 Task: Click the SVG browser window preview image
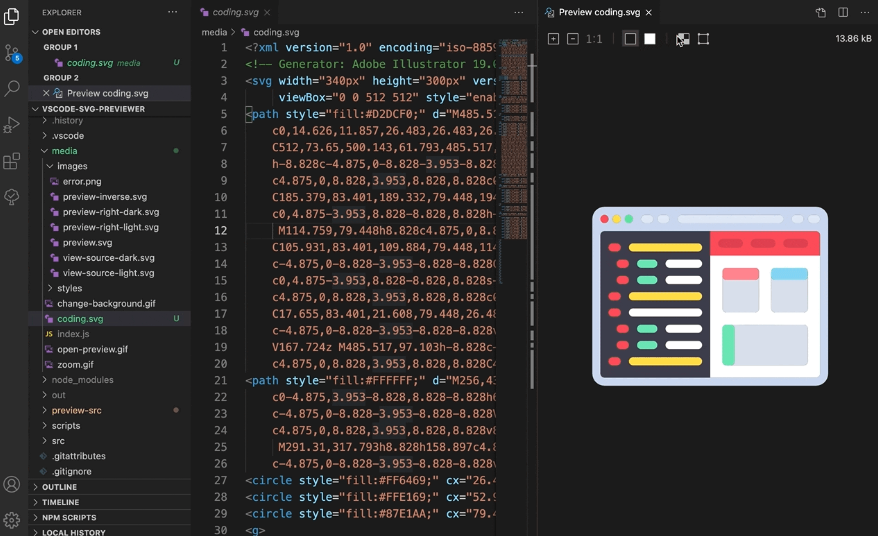pos(710,296)
